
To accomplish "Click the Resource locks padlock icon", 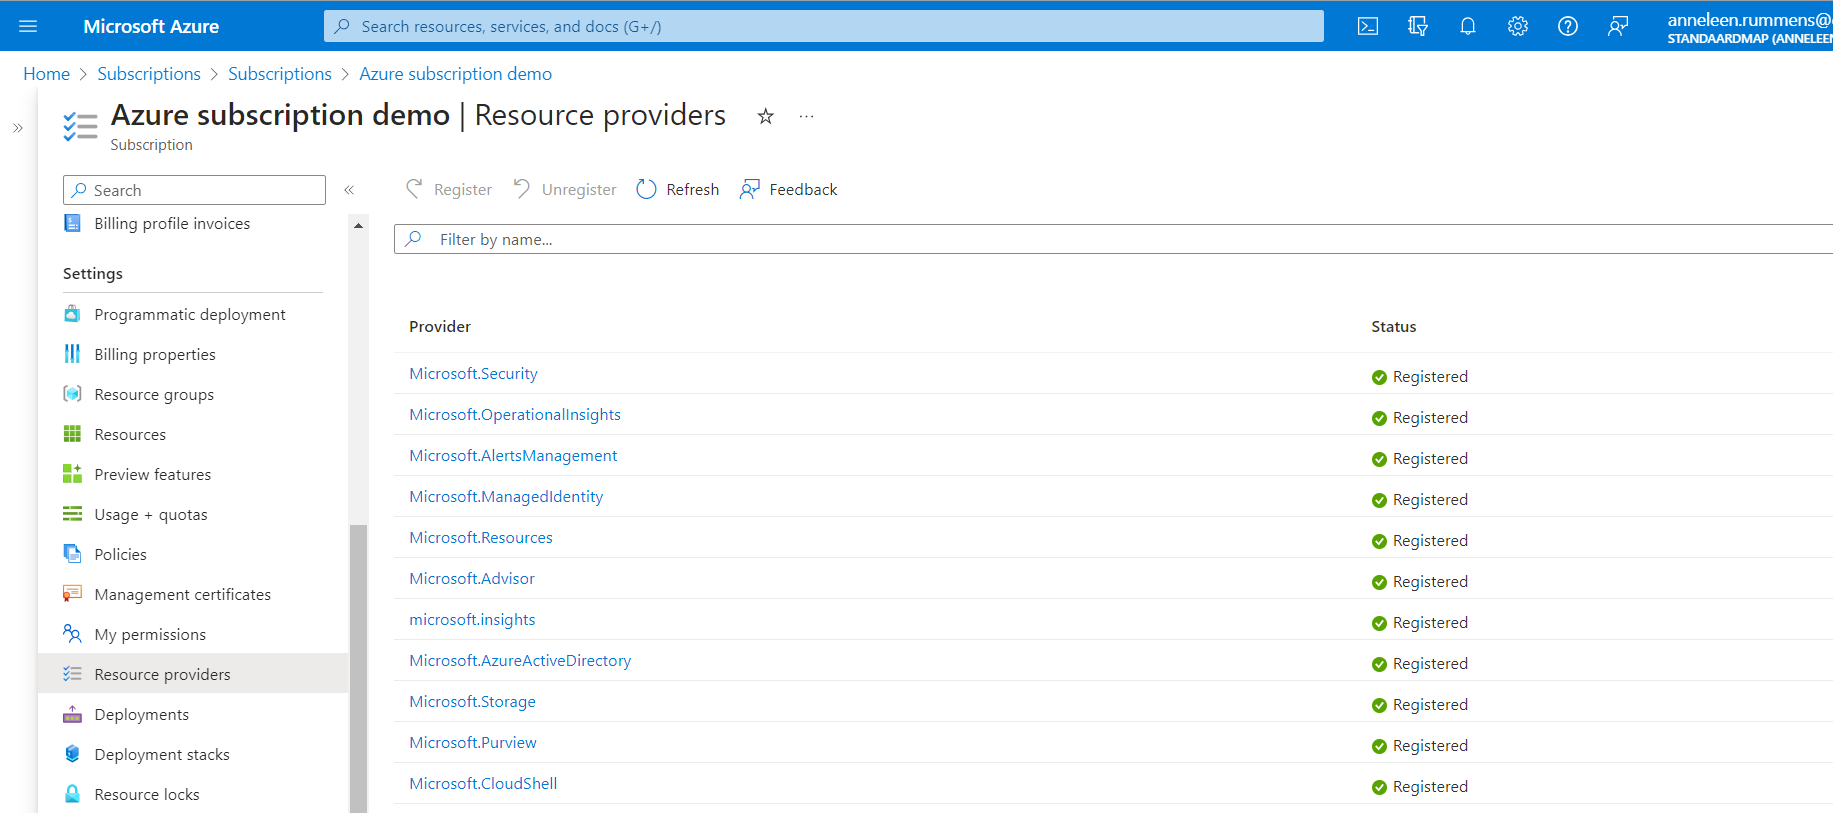I will [x=72, y=793].
